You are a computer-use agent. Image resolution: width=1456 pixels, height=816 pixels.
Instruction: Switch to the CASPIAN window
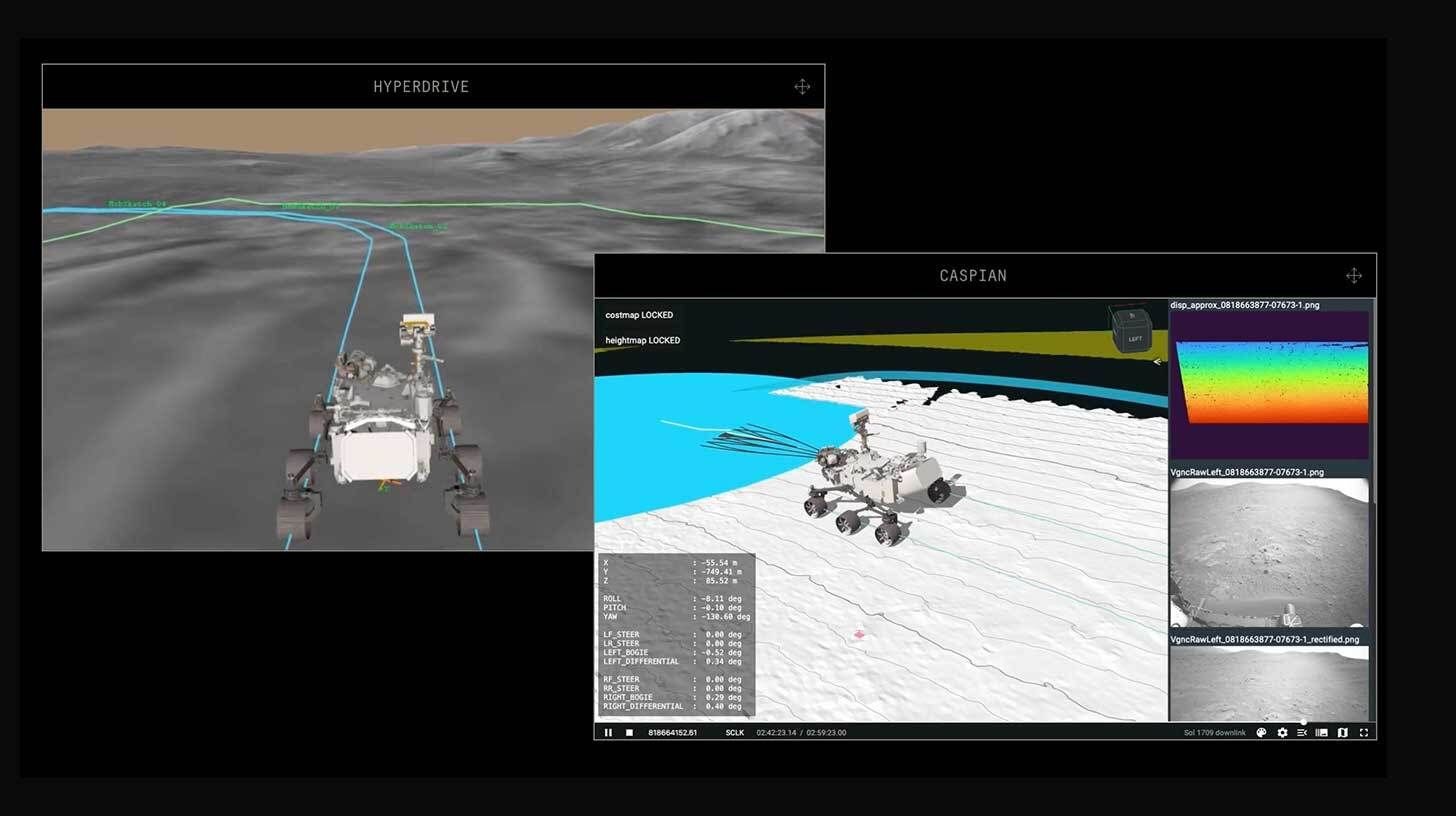point(971,274)
